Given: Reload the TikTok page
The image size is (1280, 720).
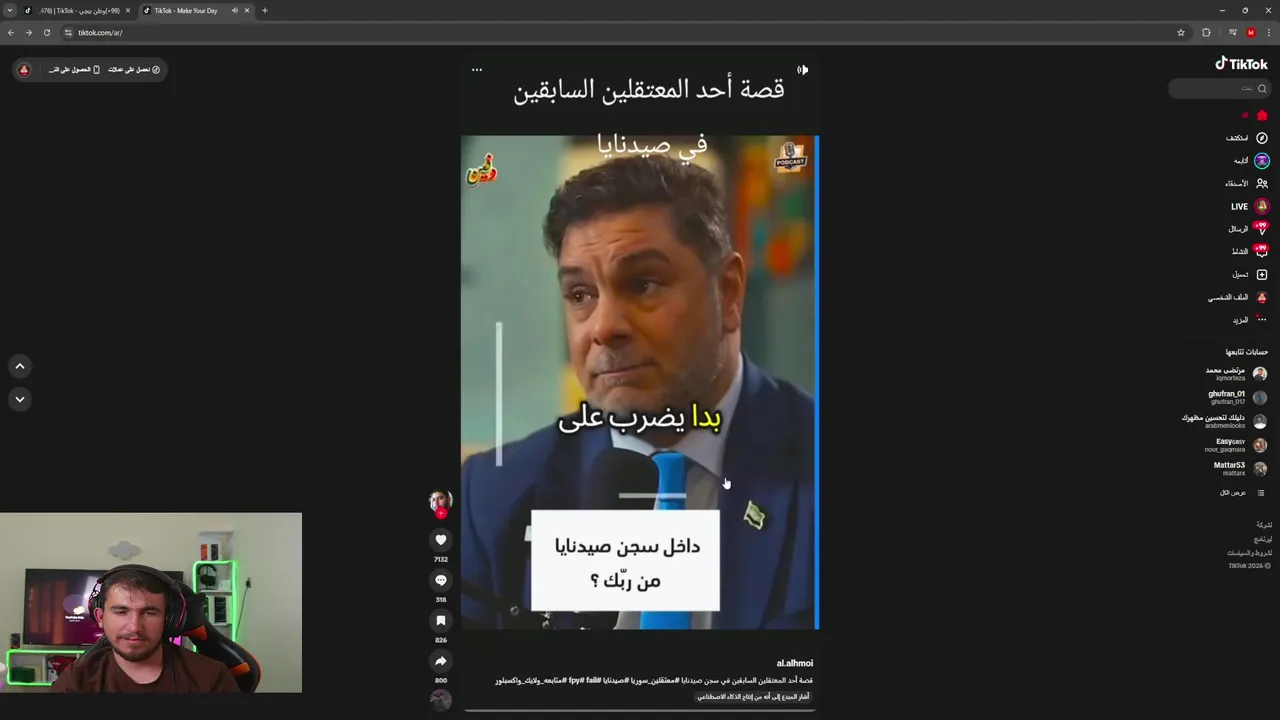Looking at the screenshot, I should (x=47, y=33).
